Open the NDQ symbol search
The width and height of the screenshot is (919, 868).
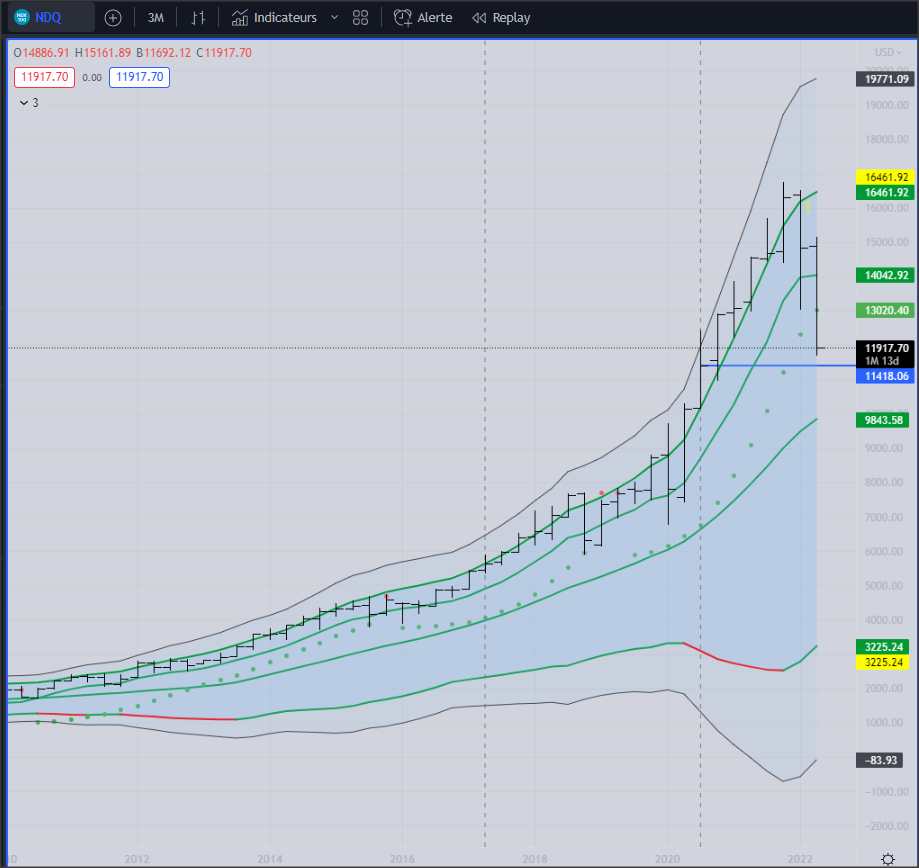(51, 18)
